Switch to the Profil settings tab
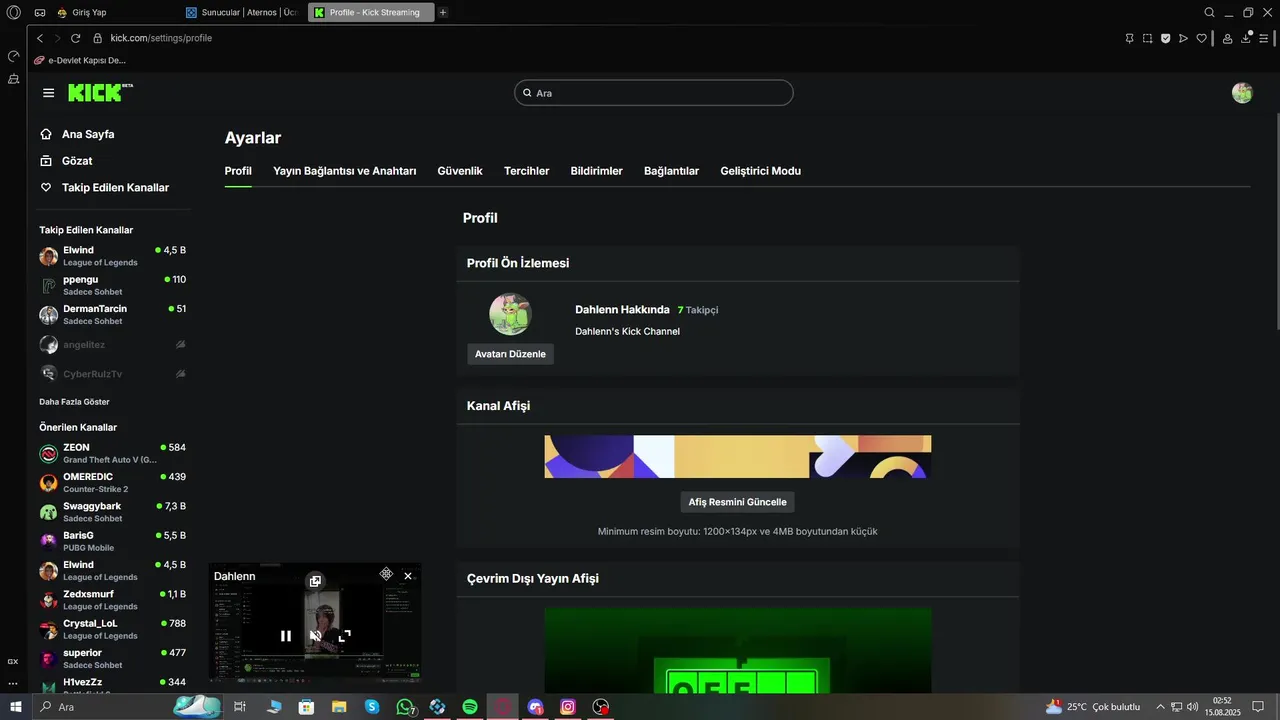The height and width of the screenshot is (720, 1280). tap(238, 171)
